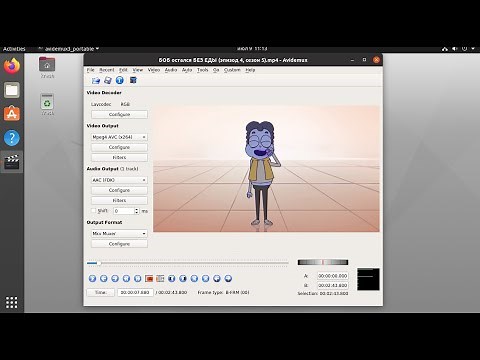Viewport: 480px width, 360px height.
Task: Open the Trash desktop icon
Action: point(47,105)
